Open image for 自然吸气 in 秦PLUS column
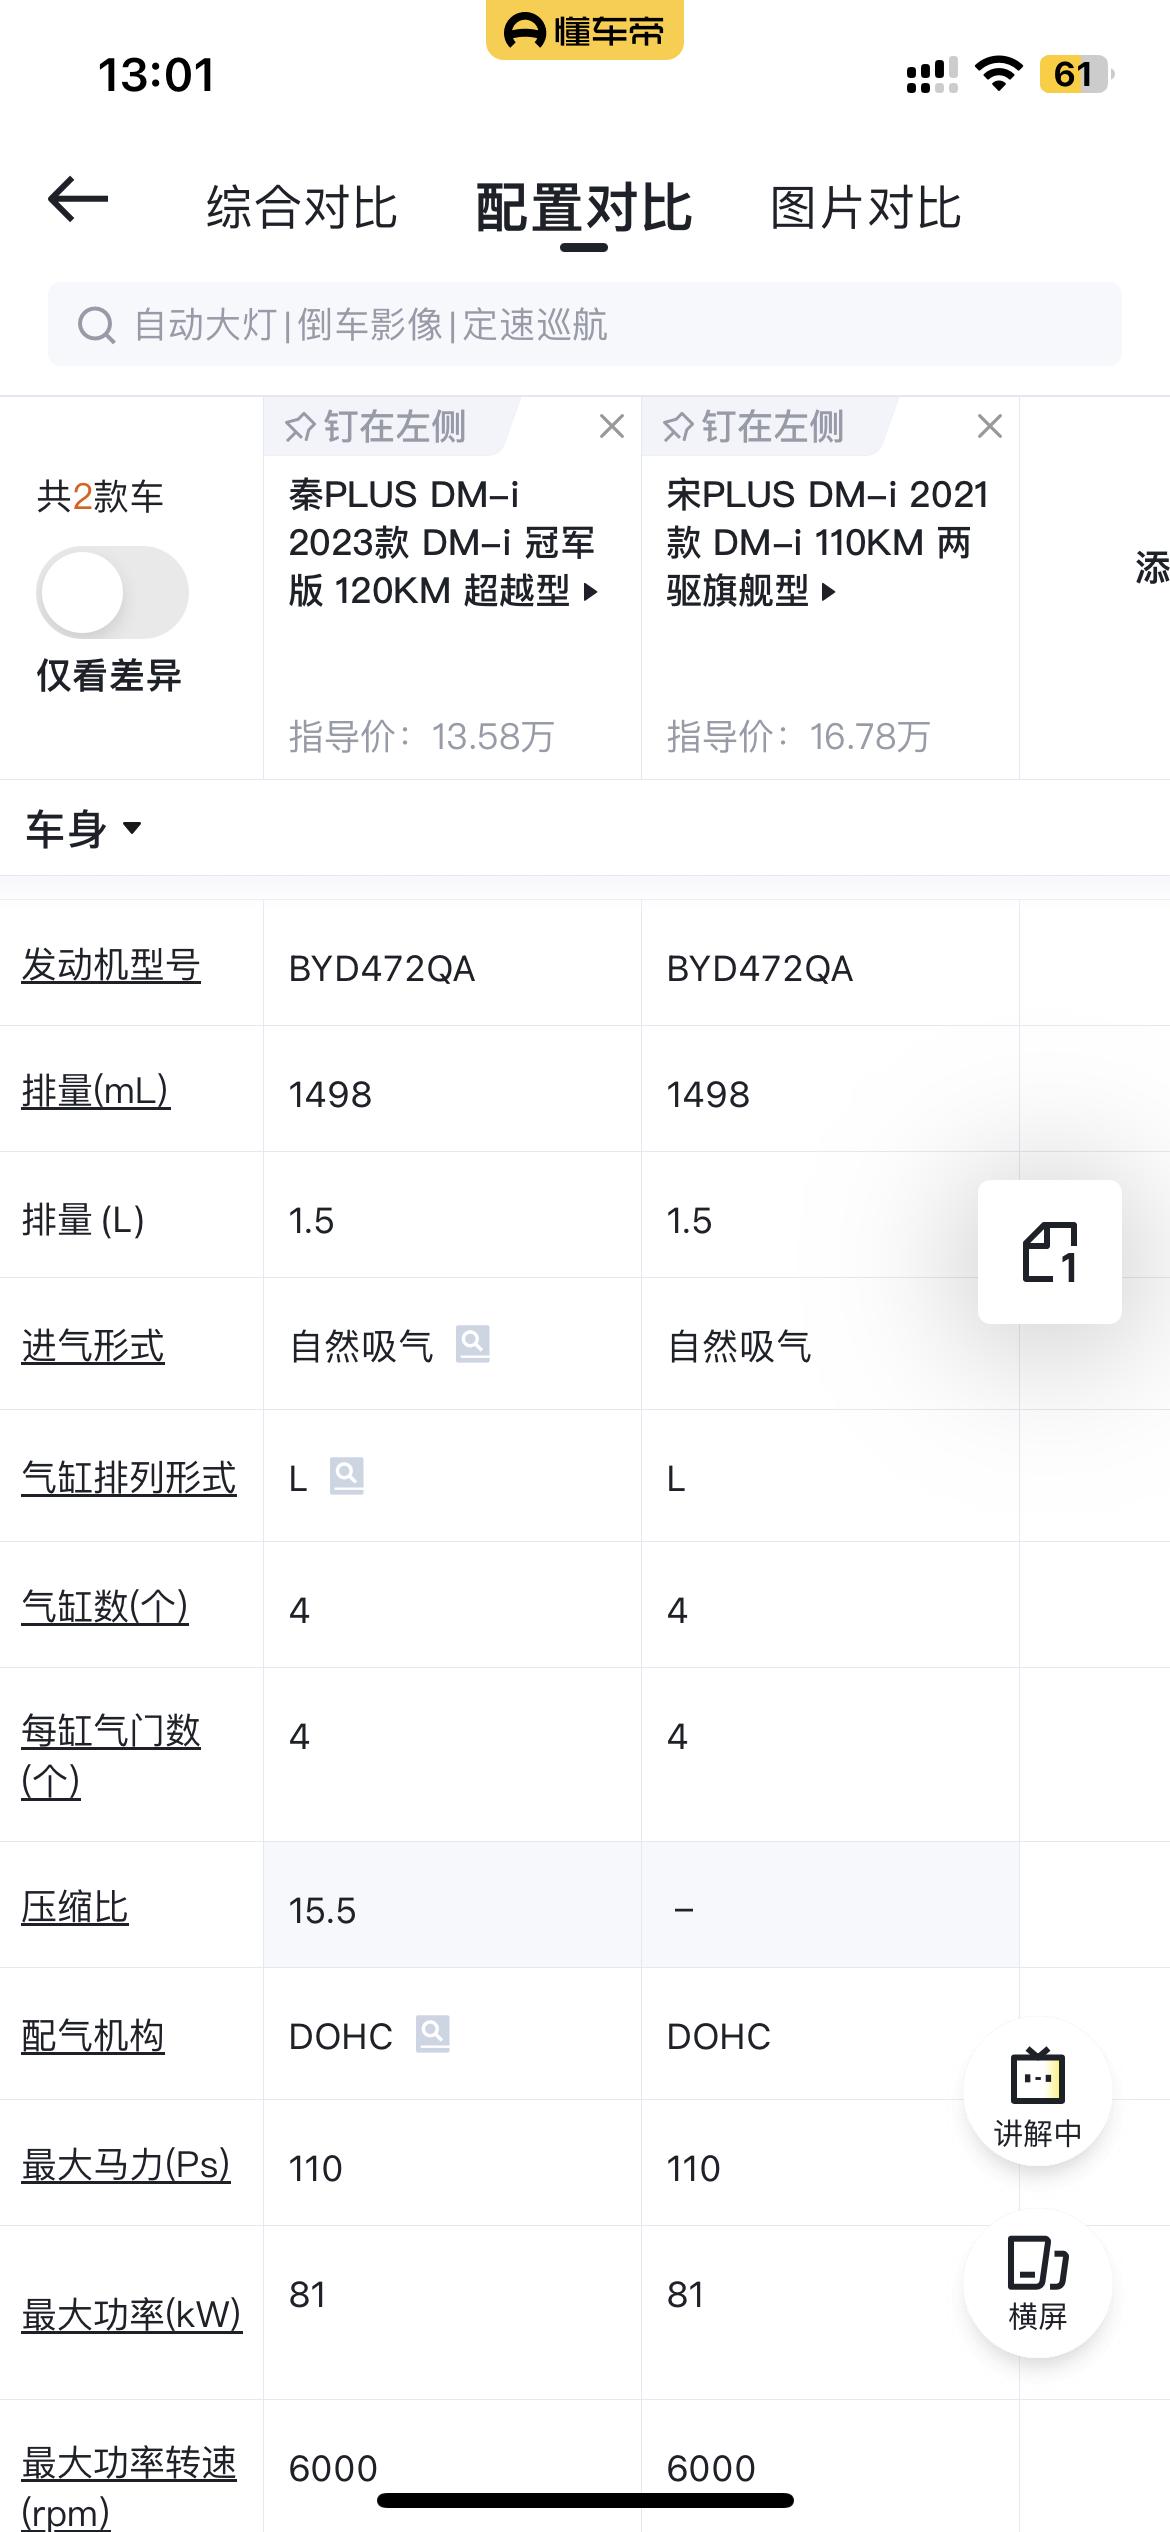The height and width of the screenshot is (2532, 1170). 473,1343
